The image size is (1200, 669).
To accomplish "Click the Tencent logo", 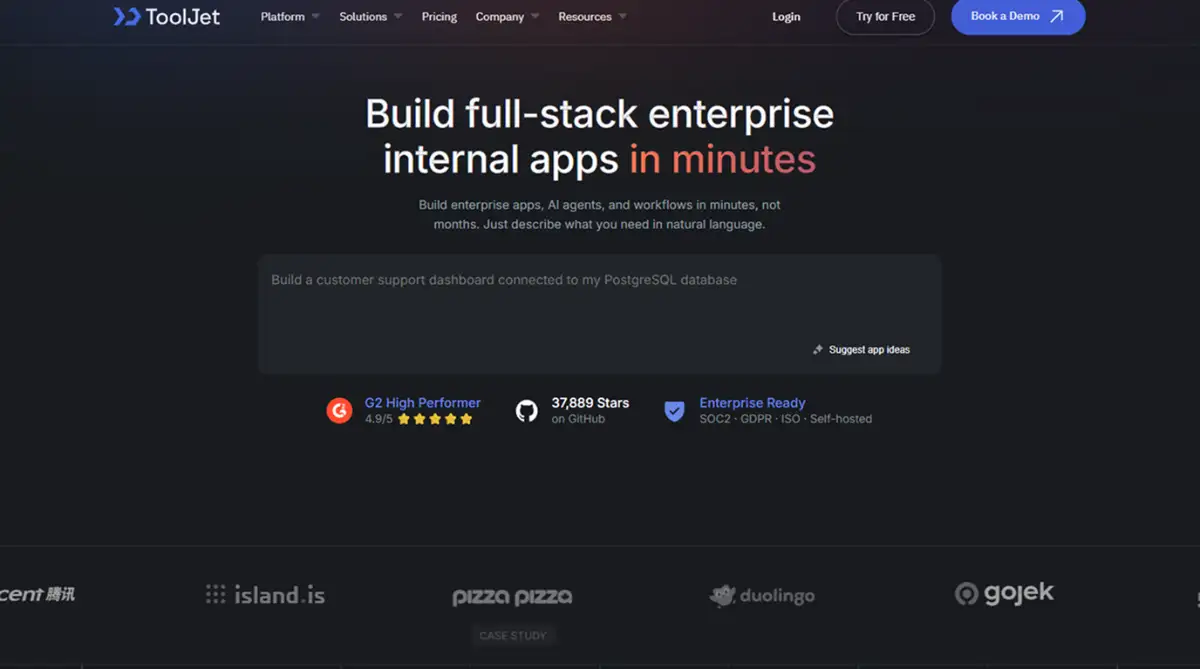I will pyautogui.click(x=37, y=594).
